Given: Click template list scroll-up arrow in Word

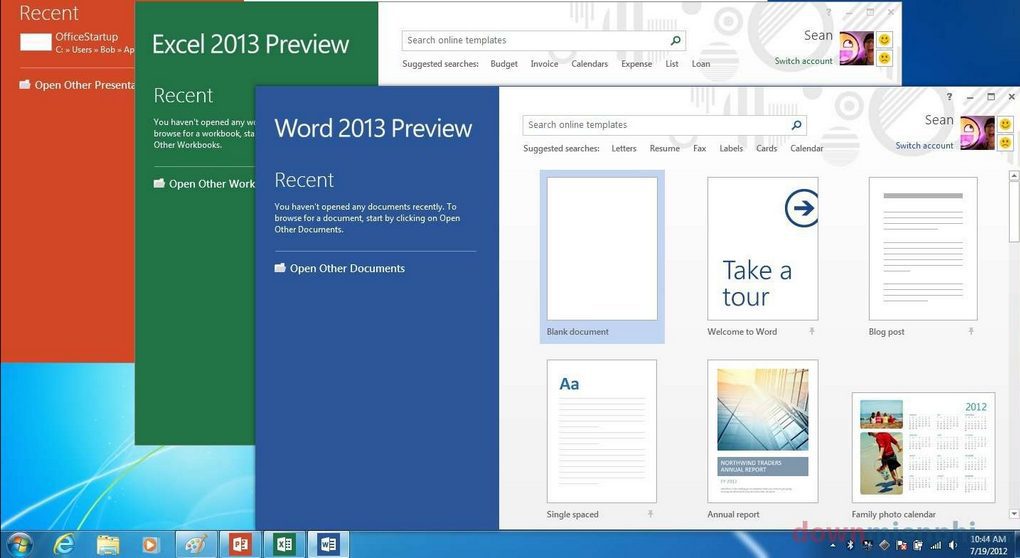Looking at the screenshot, I should pos(1013,176).
